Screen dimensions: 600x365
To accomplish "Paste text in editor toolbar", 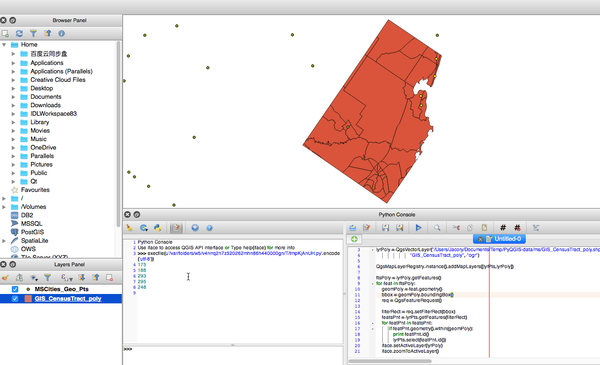I will point(484,228).
